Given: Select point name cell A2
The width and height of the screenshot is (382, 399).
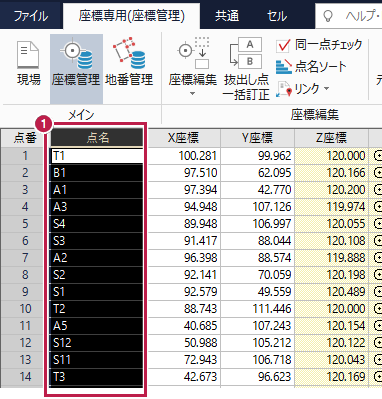Looking at the screenshot, I should click(97, 258).
